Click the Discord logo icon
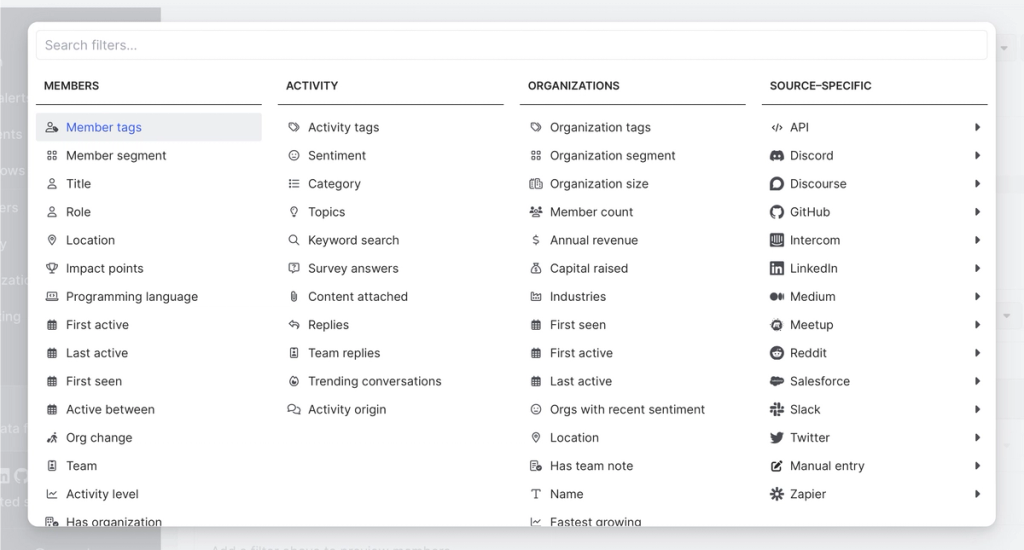This screenshot has width=1024, height=550. pyautogui.click(x=777, y=156)
